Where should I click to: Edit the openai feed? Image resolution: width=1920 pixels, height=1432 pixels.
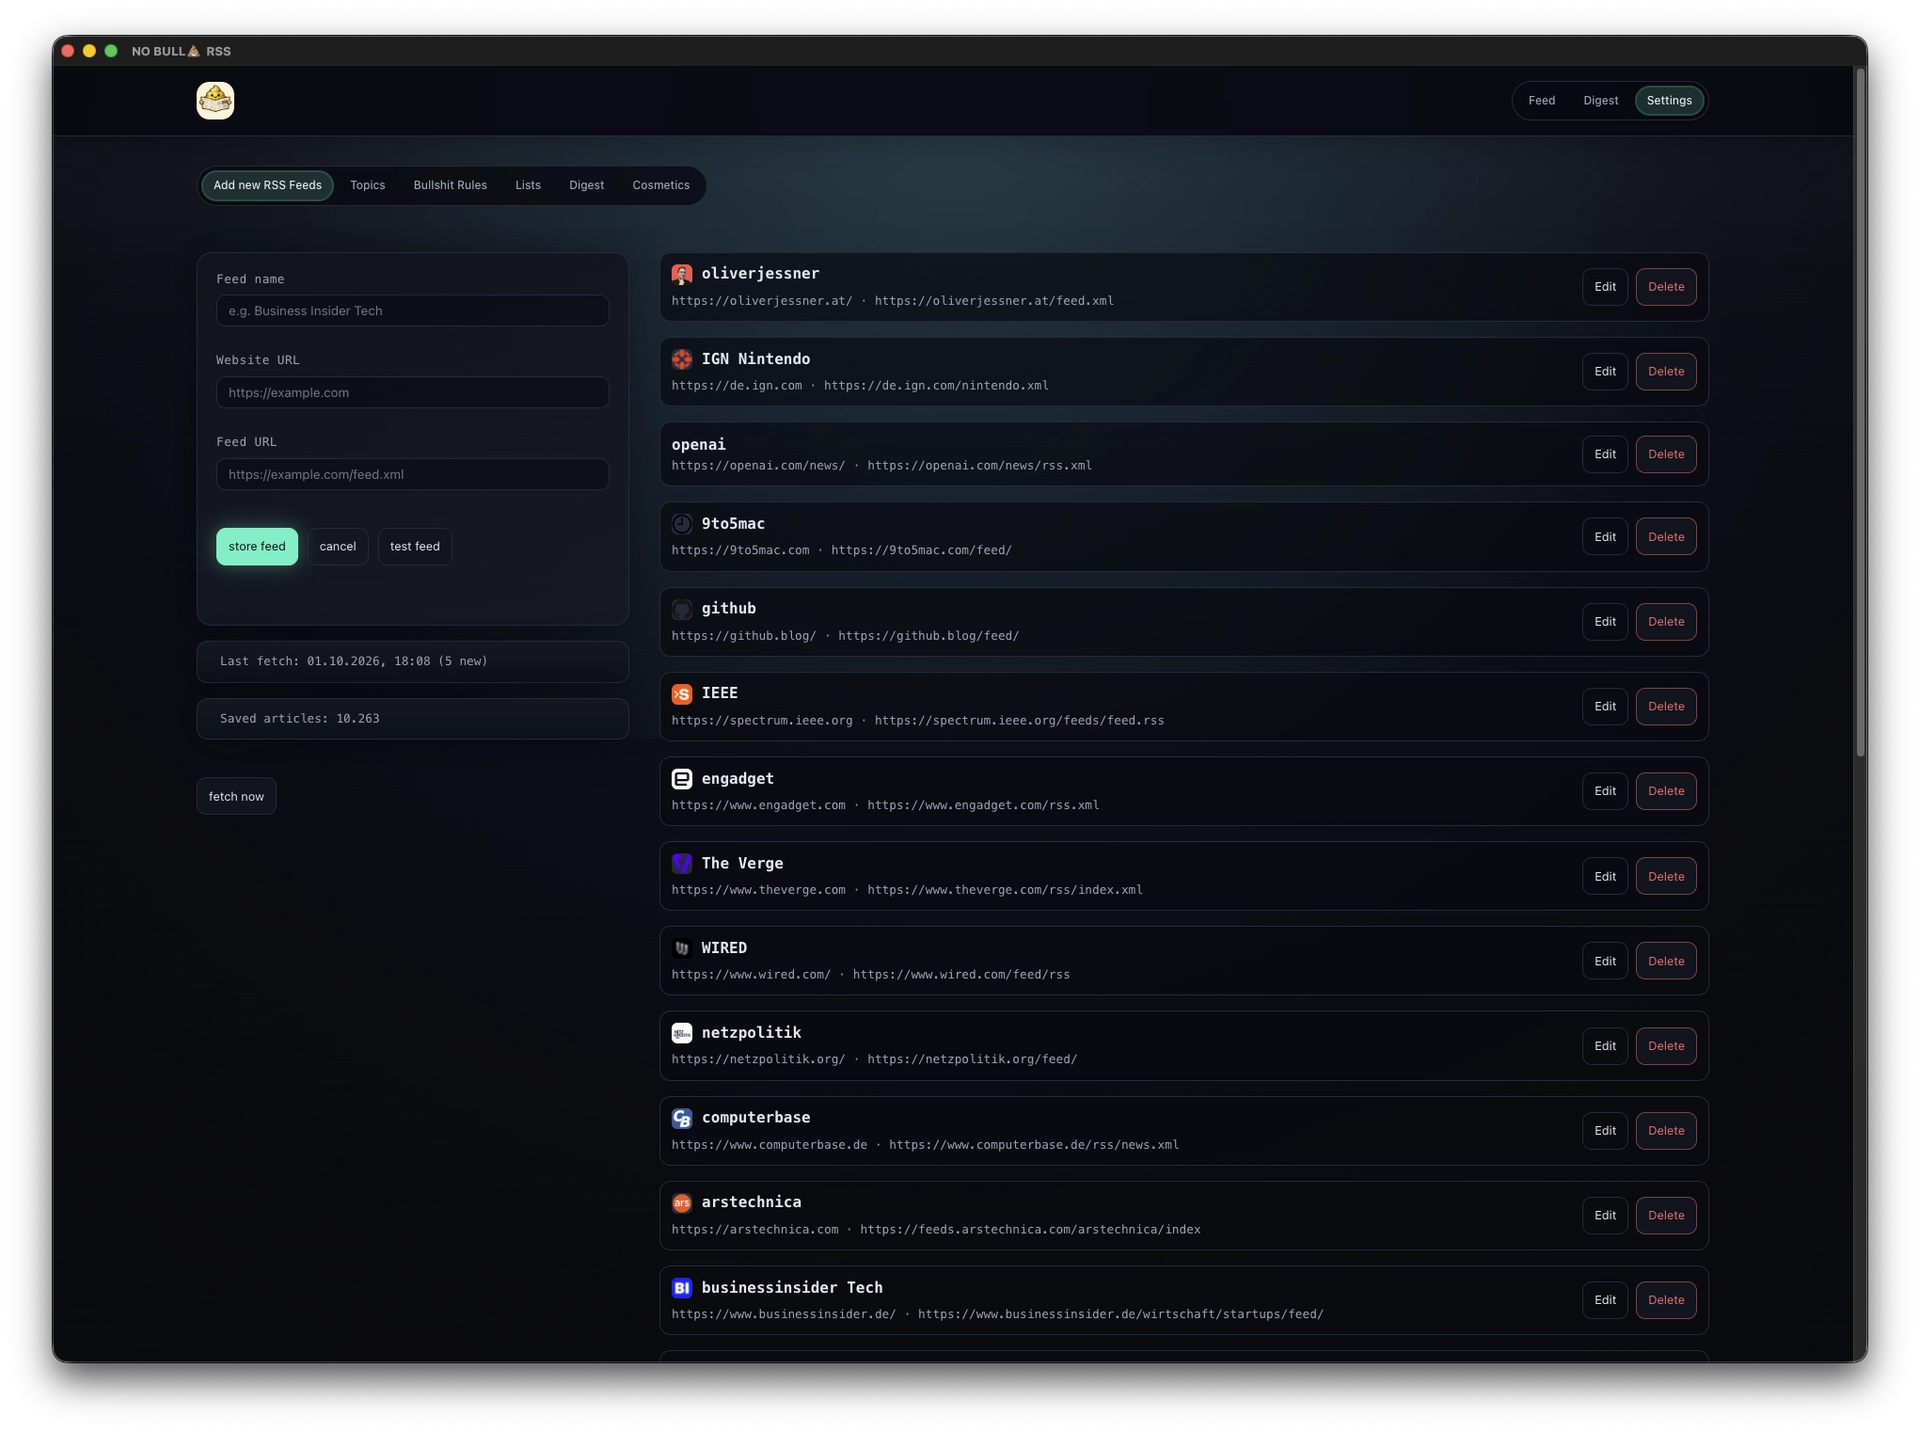tap(1605, 454)
